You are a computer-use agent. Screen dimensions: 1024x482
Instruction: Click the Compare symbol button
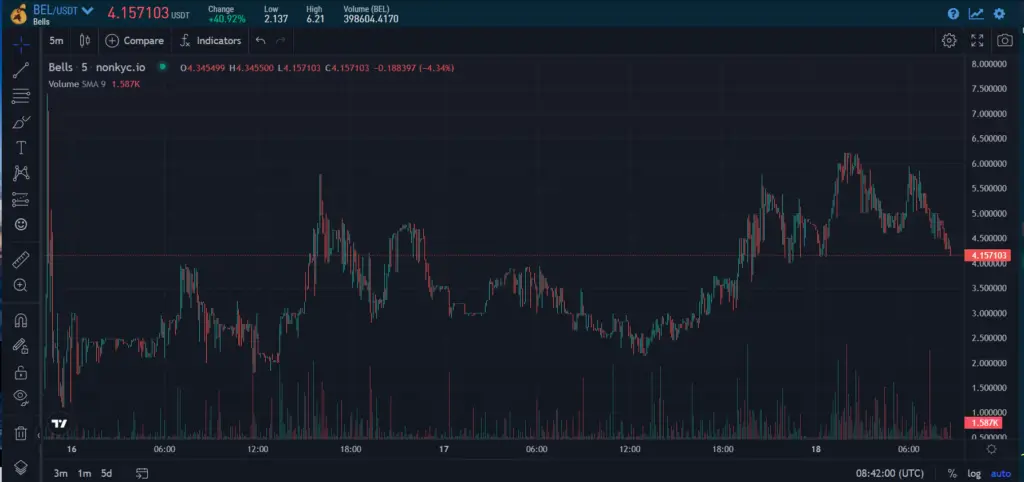click(x=135, y=40)
